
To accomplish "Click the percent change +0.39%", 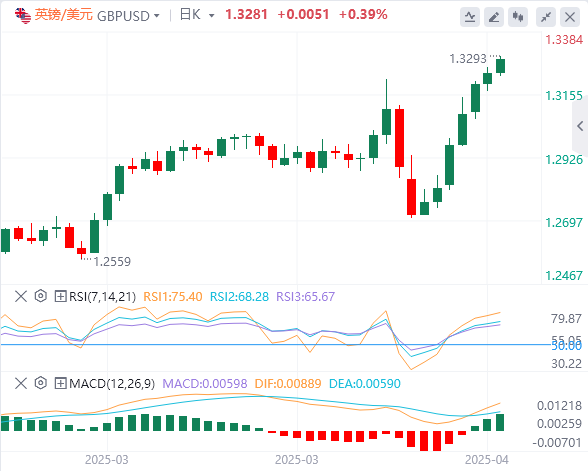I will tap(363, 15).
